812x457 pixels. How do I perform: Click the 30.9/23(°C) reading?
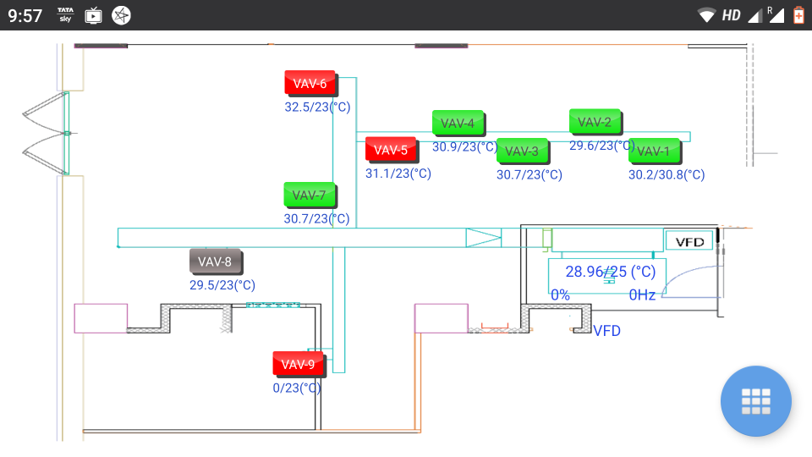465,147
